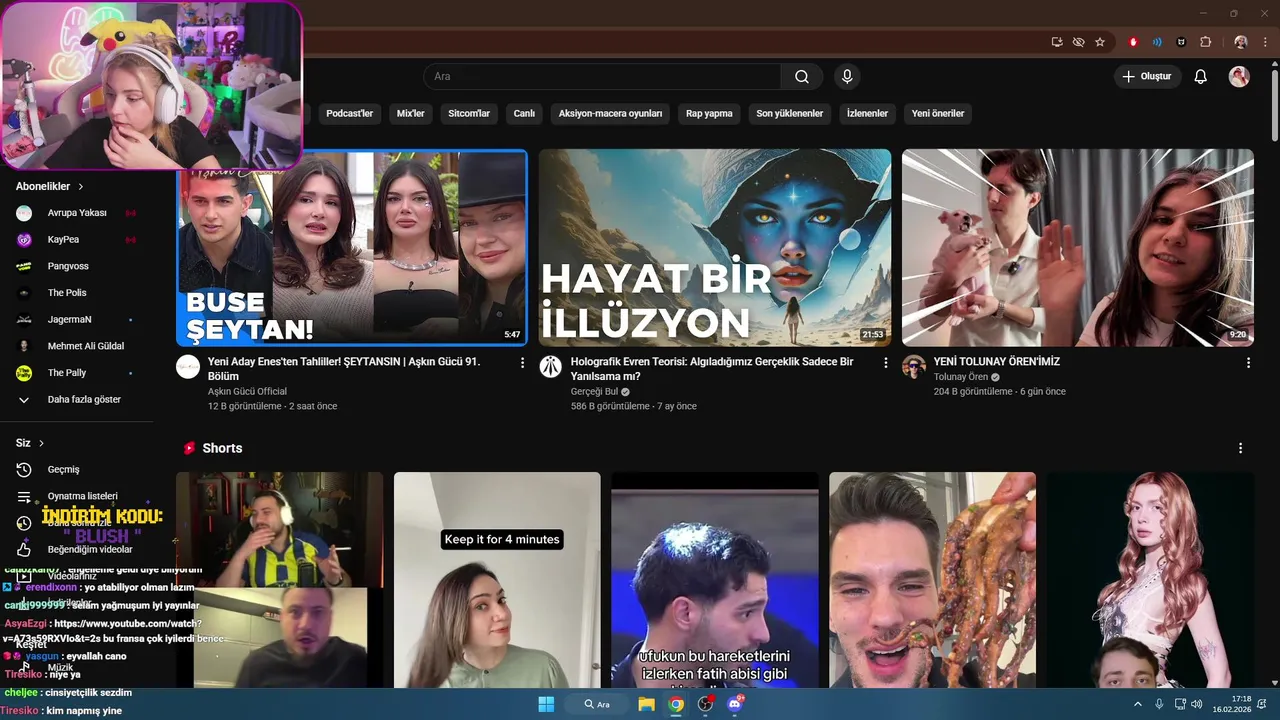Start voice search with the microphone icon
This screenshot has width=1280, height=720.
pos(847,77)
